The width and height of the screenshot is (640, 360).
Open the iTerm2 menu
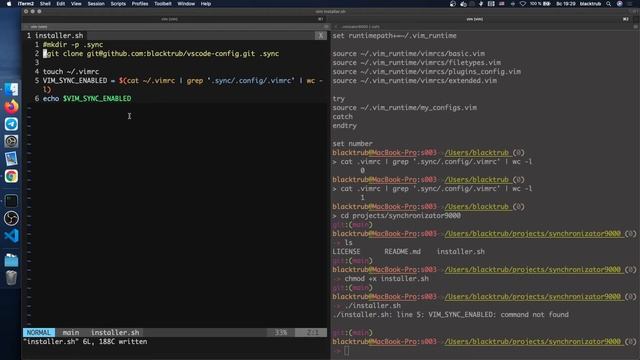26,4
